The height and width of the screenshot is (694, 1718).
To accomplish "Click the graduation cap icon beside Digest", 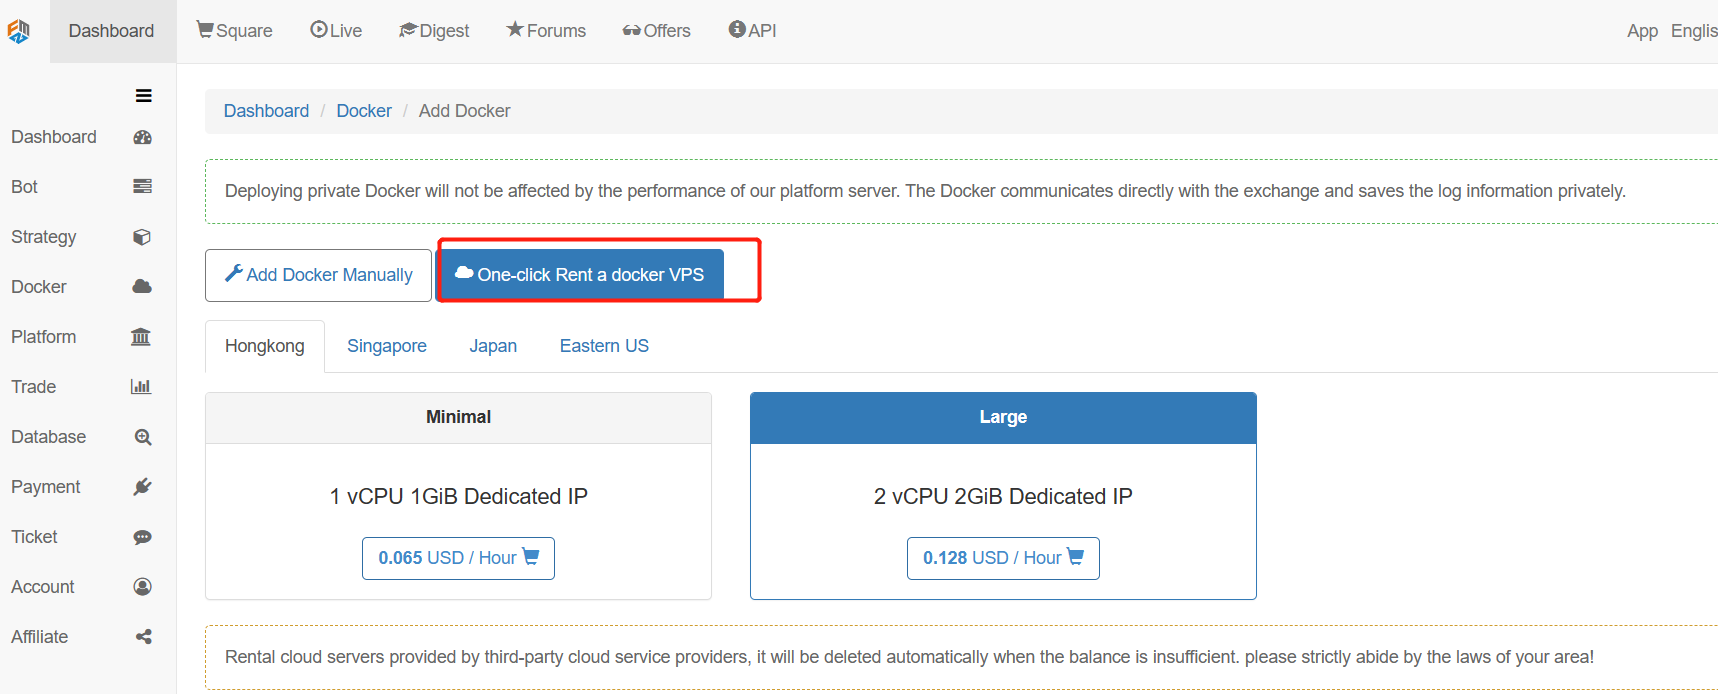I will pos(408,30).
